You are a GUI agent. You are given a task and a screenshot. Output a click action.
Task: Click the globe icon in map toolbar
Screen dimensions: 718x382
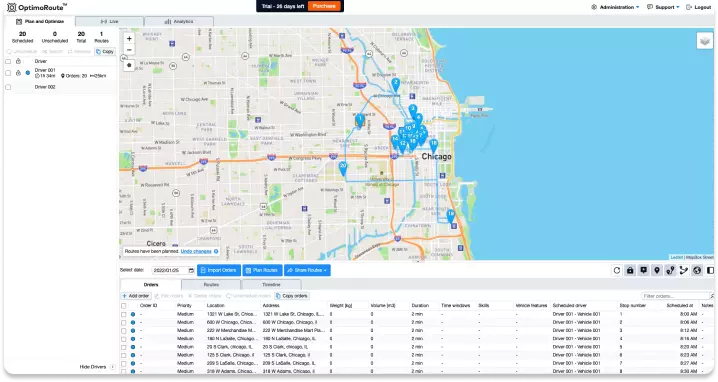point(697,271)
